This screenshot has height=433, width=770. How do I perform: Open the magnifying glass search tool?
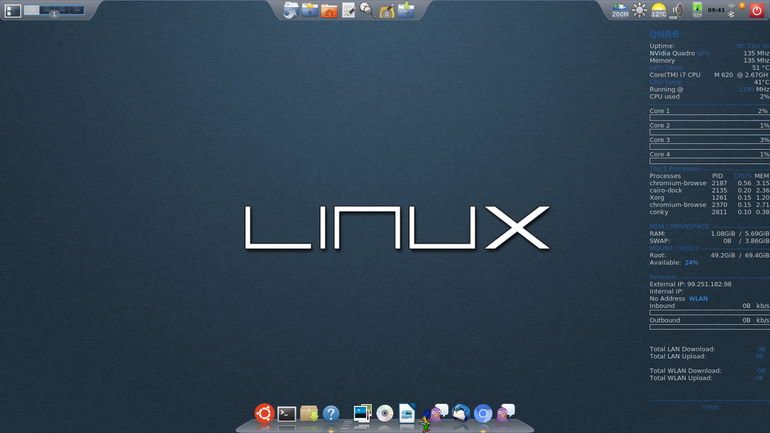[x=367, y=10]
